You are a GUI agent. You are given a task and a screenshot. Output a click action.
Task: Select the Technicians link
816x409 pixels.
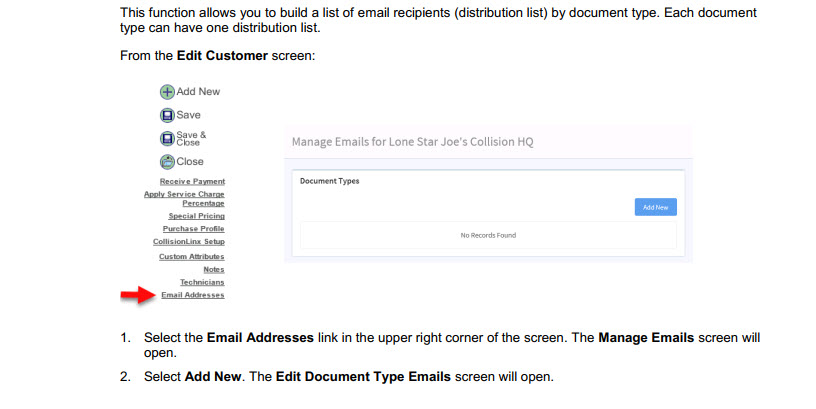(202, 282)
